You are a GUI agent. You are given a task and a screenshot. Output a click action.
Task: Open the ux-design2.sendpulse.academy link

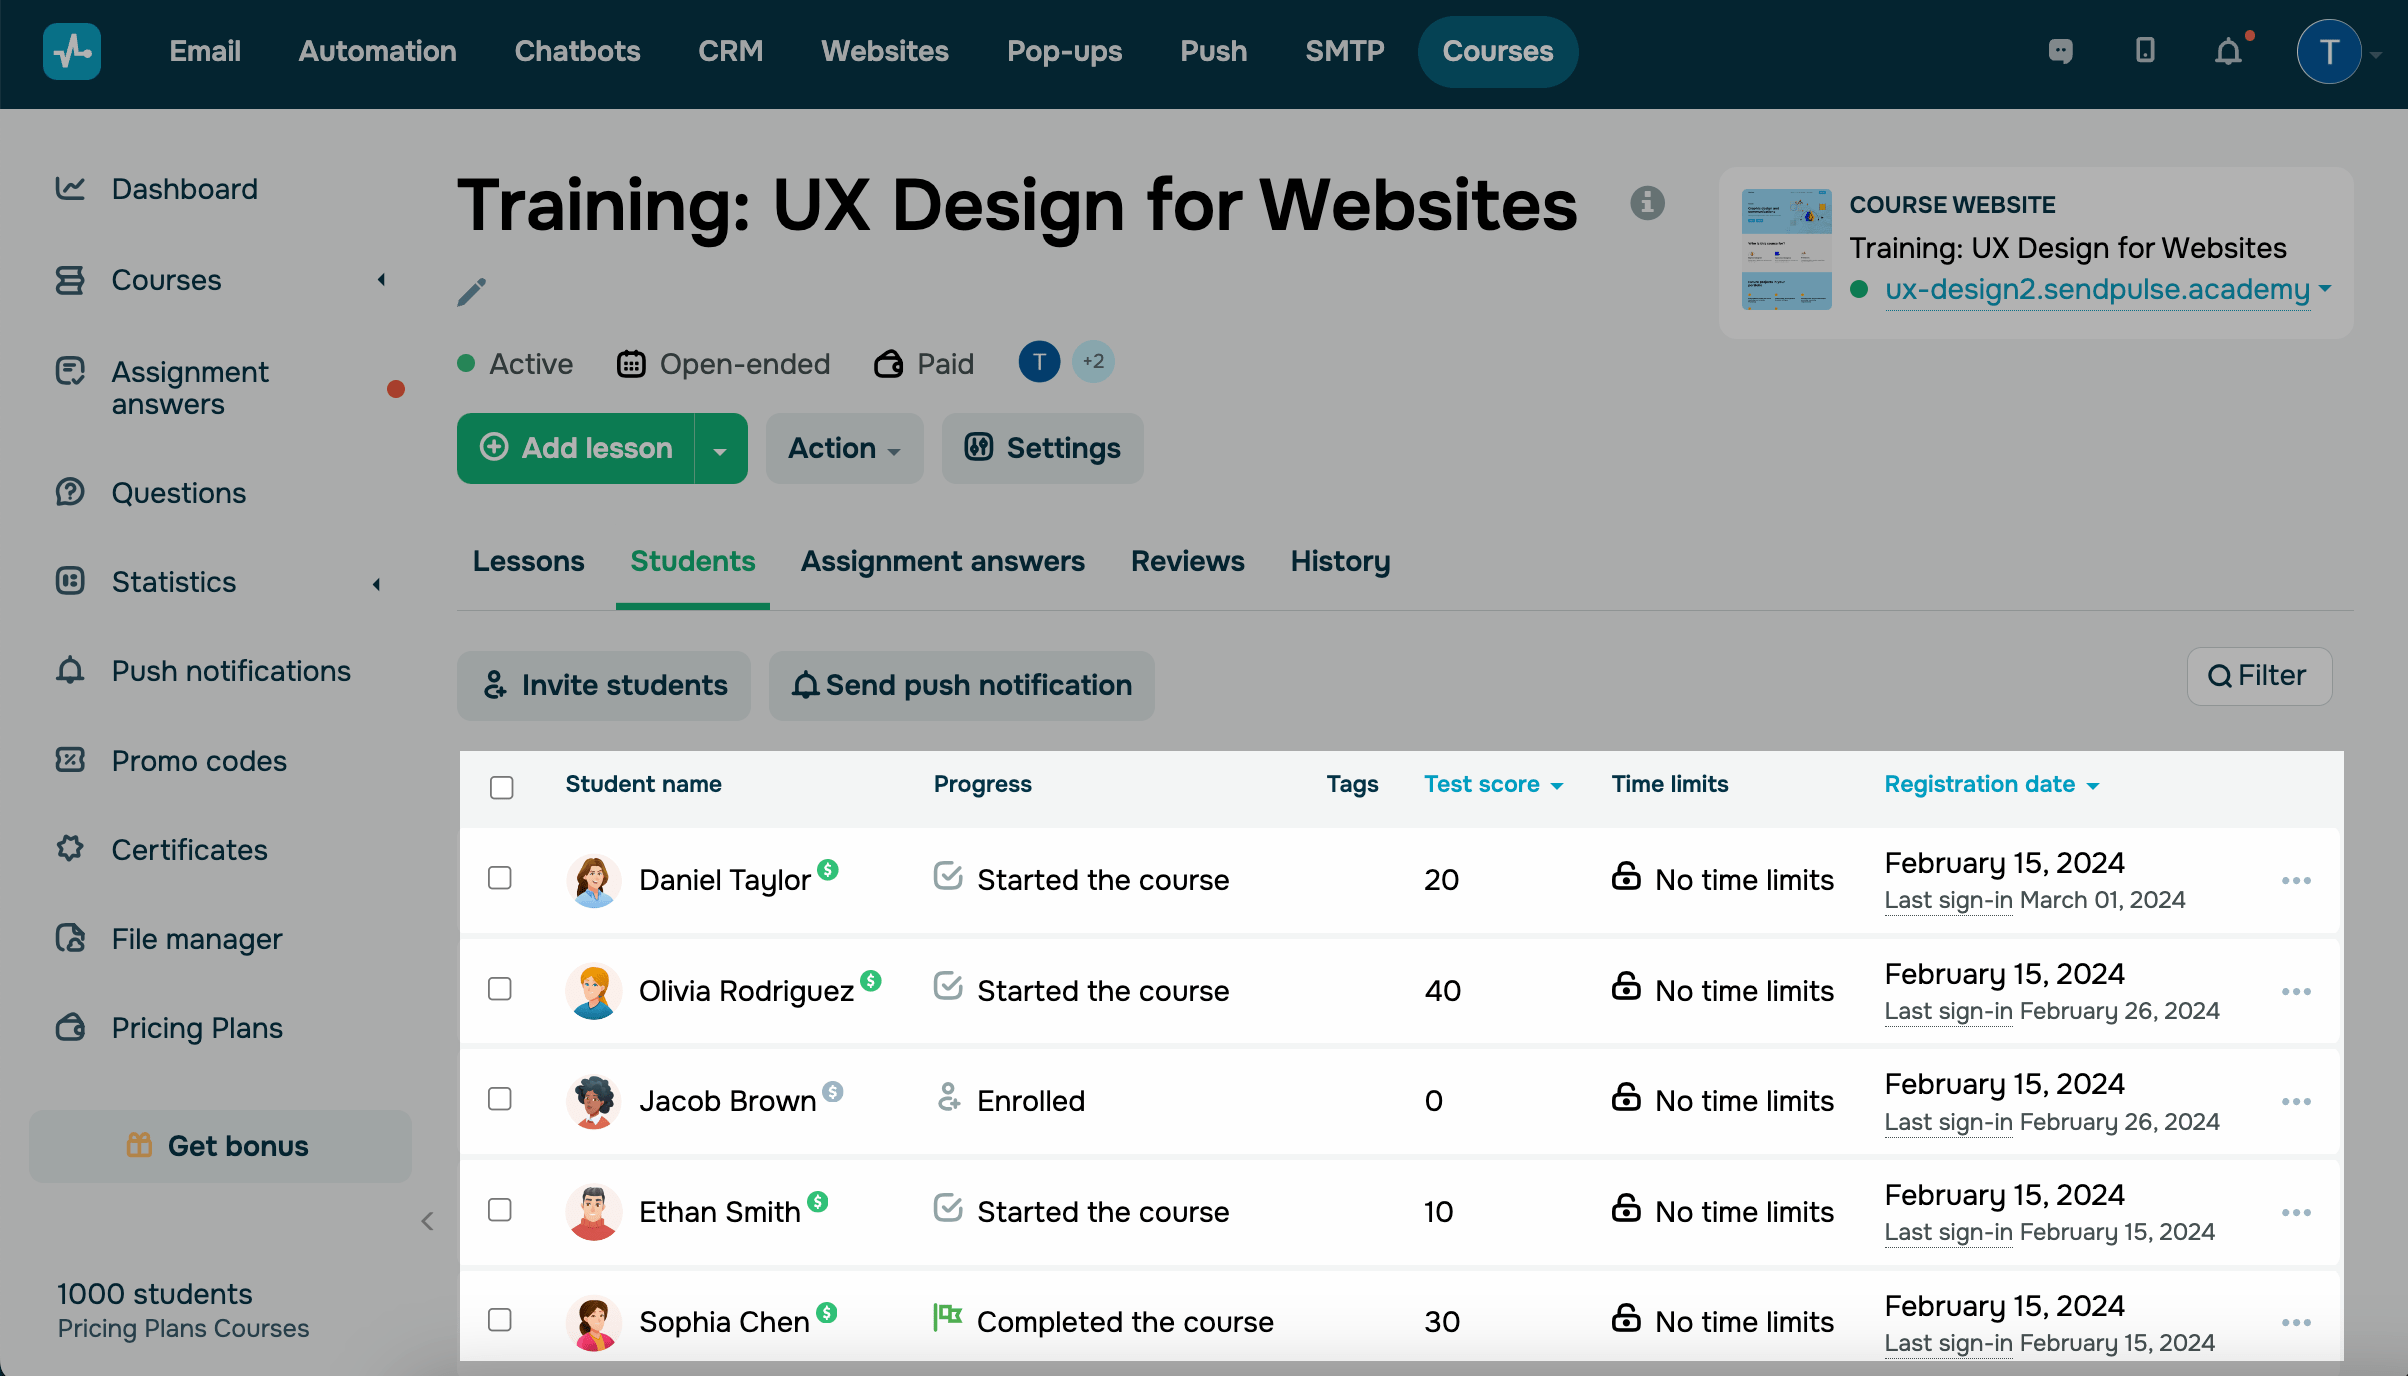(x=2098, y=289)
